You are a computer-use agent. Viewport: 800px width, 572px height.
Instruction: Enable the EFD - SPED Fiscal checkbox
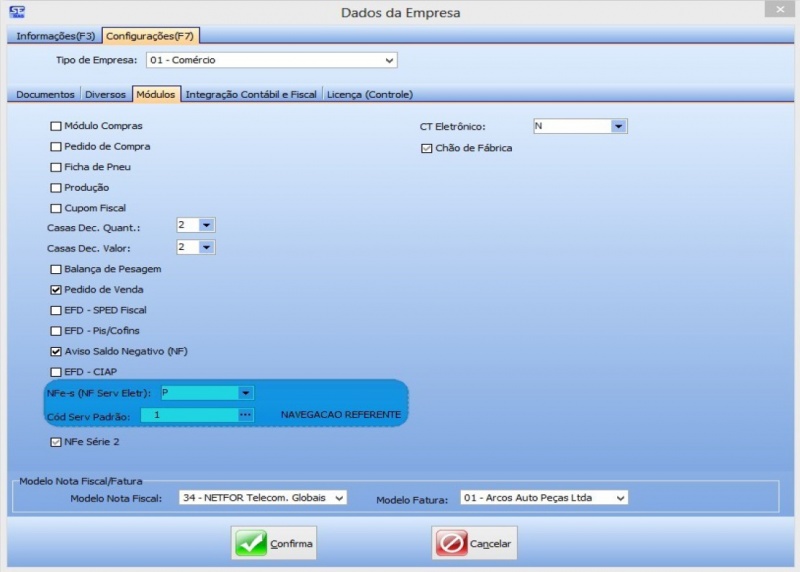pyautogui.click(x=56, y=310)
